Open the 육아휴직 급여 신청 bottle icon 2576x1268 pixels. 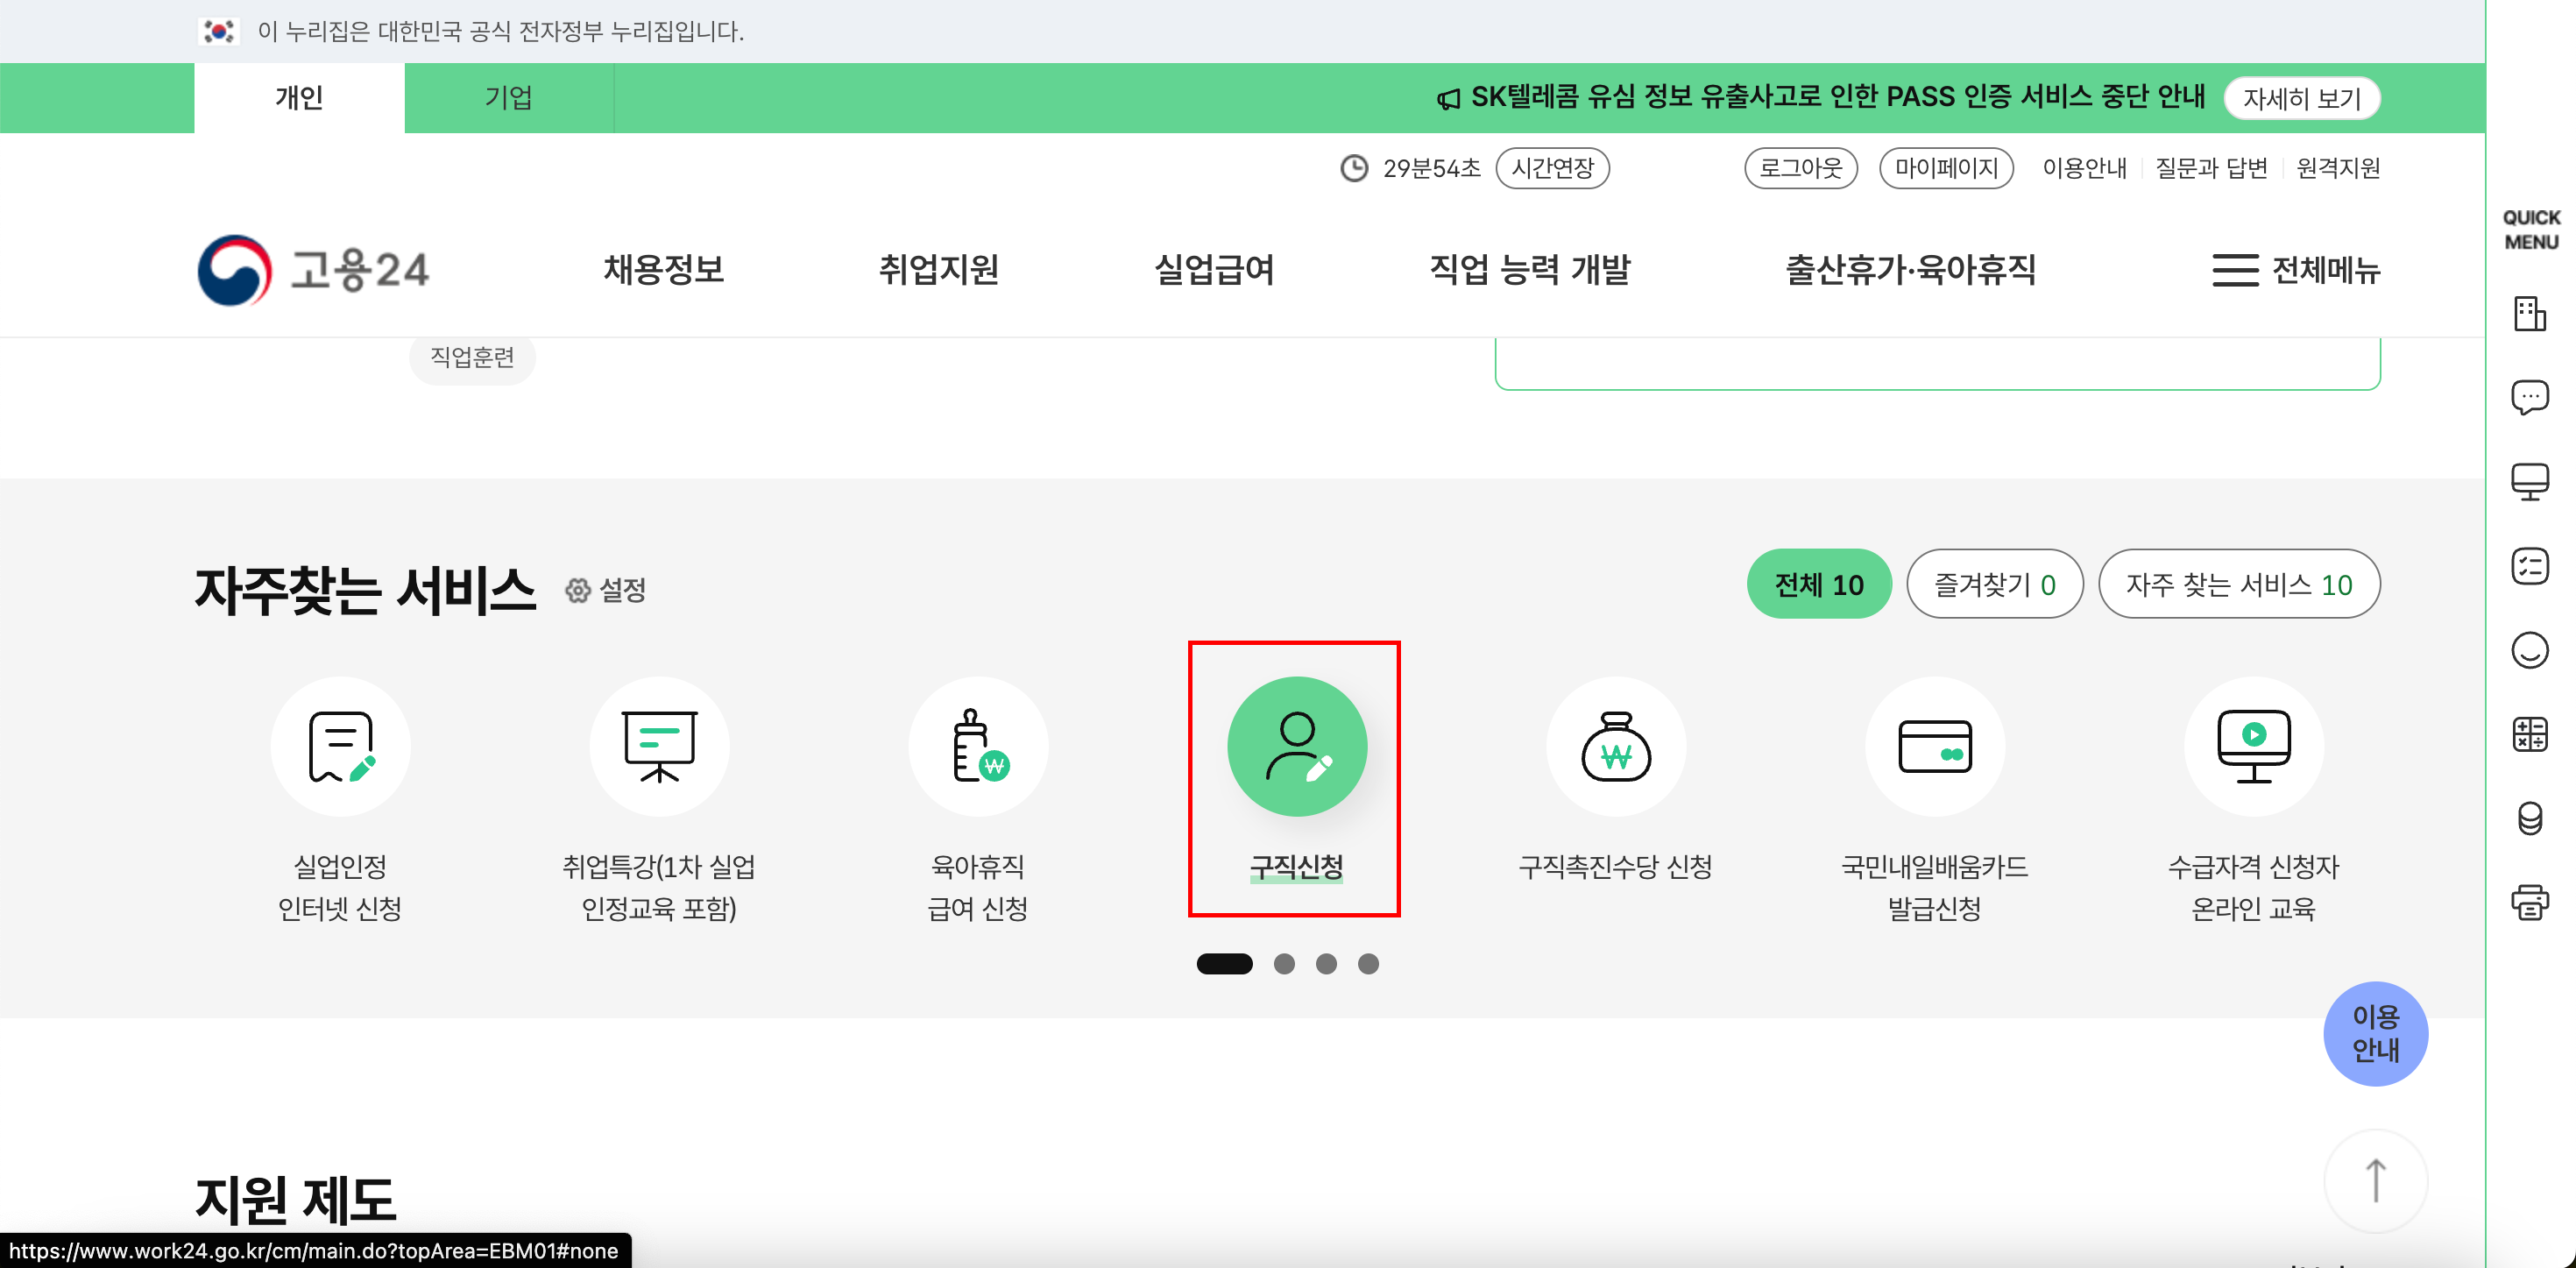click(x=978, y=746)
